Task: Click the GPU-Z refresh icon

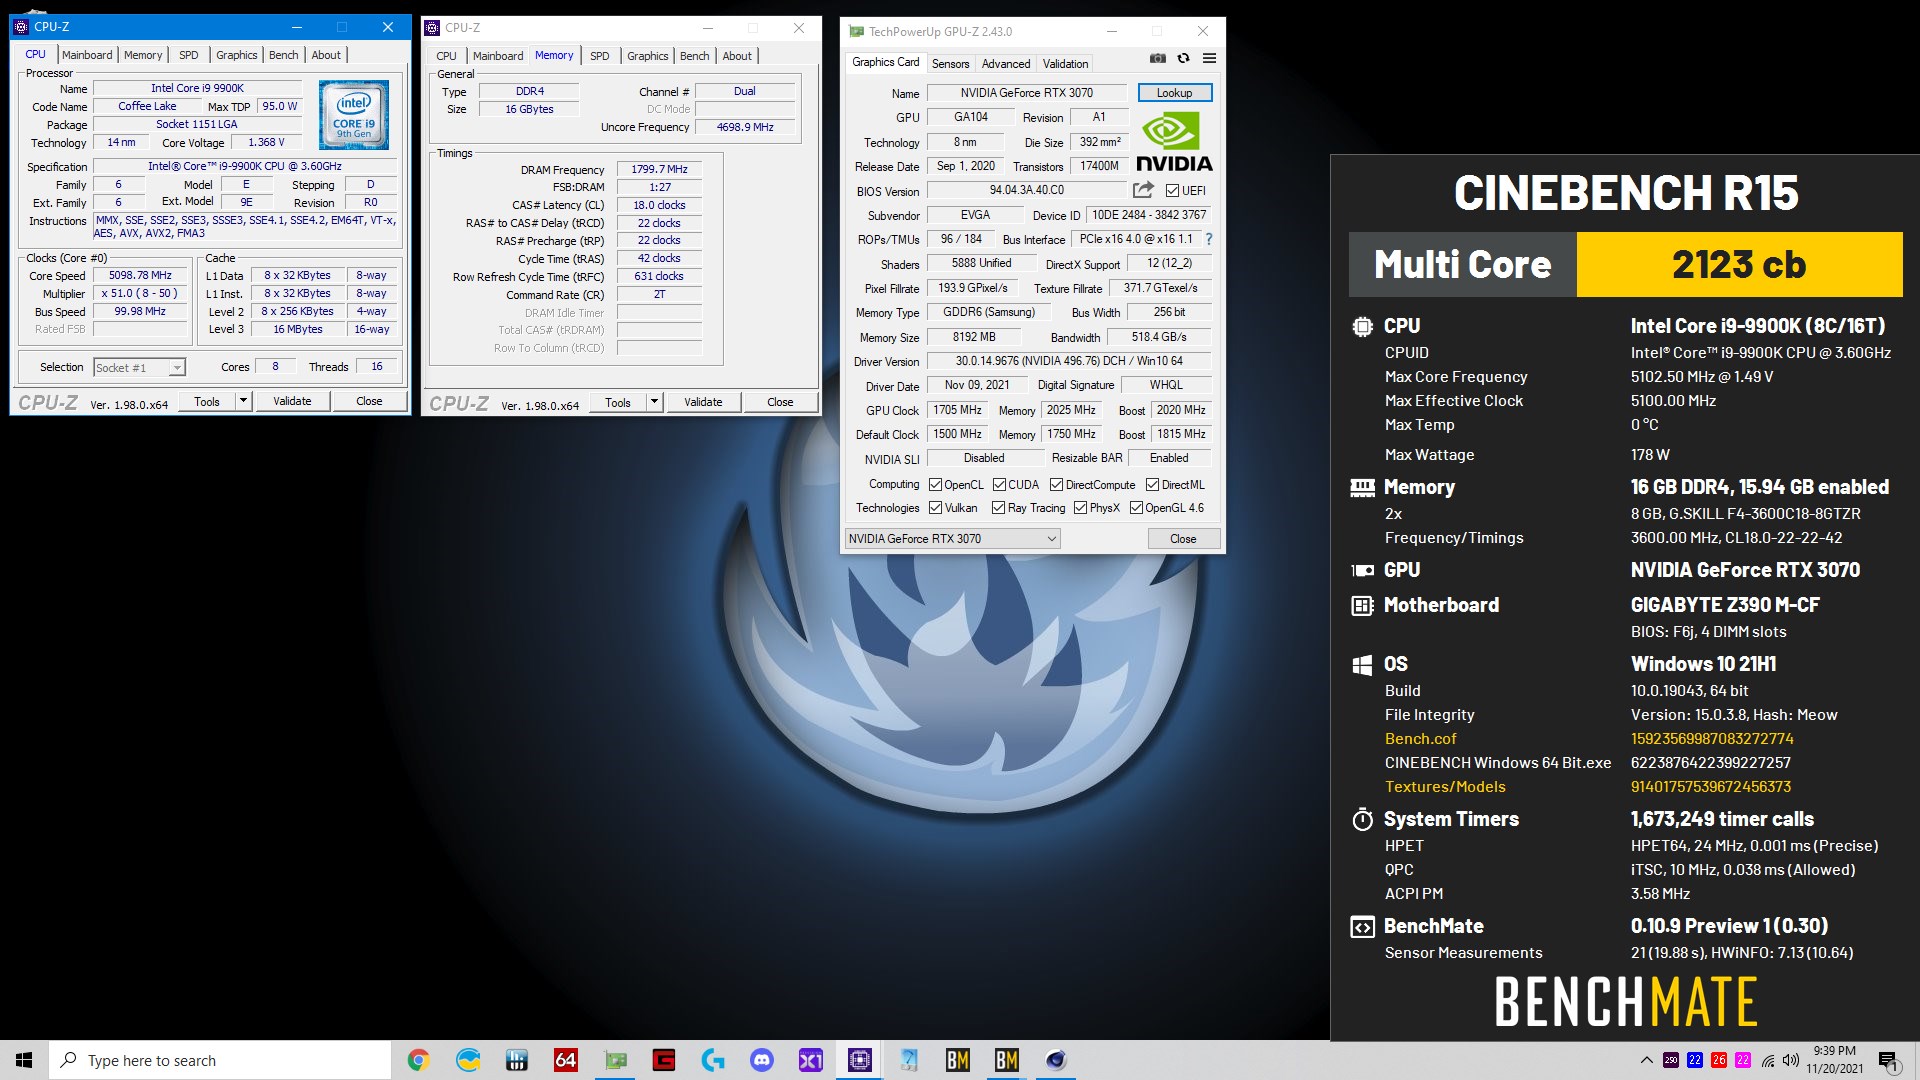Action: click(x=1183, y=59)
